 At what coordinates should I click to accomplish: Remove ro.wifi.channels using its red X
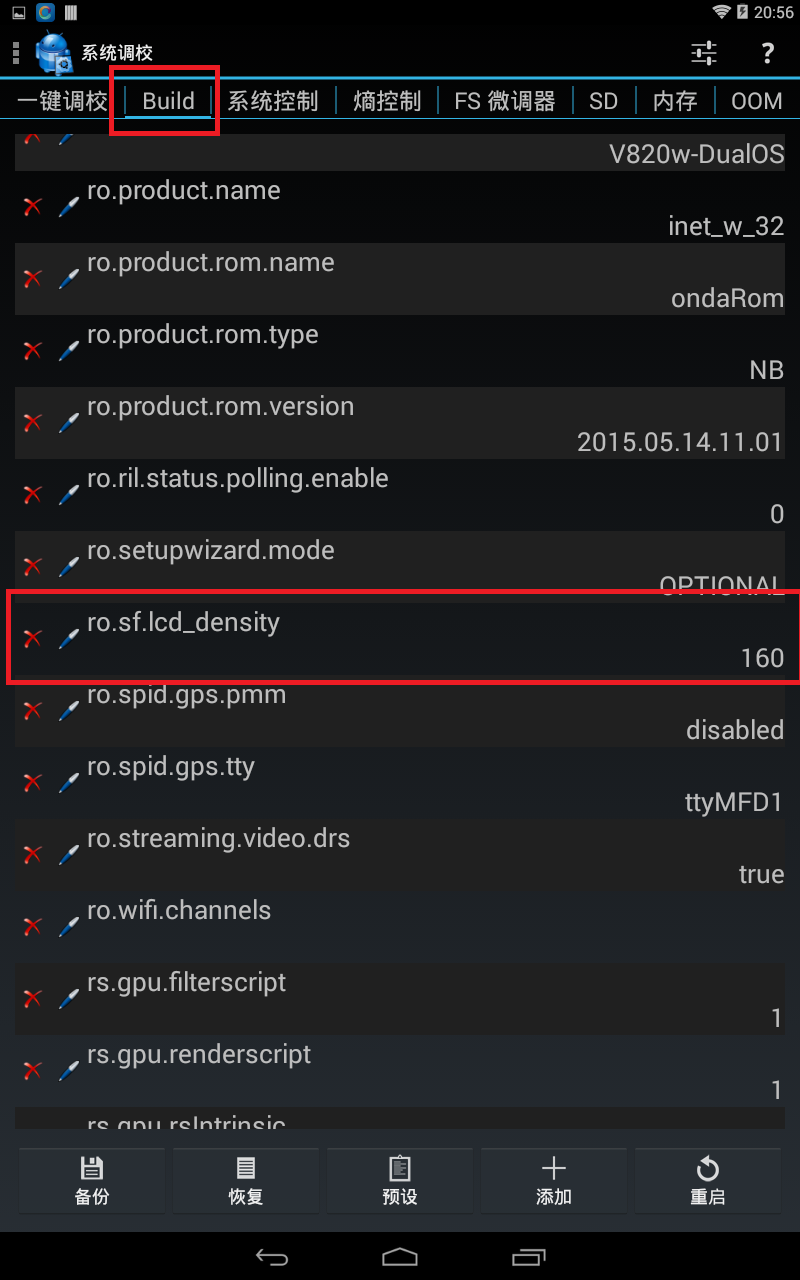(x=32, y=926)
